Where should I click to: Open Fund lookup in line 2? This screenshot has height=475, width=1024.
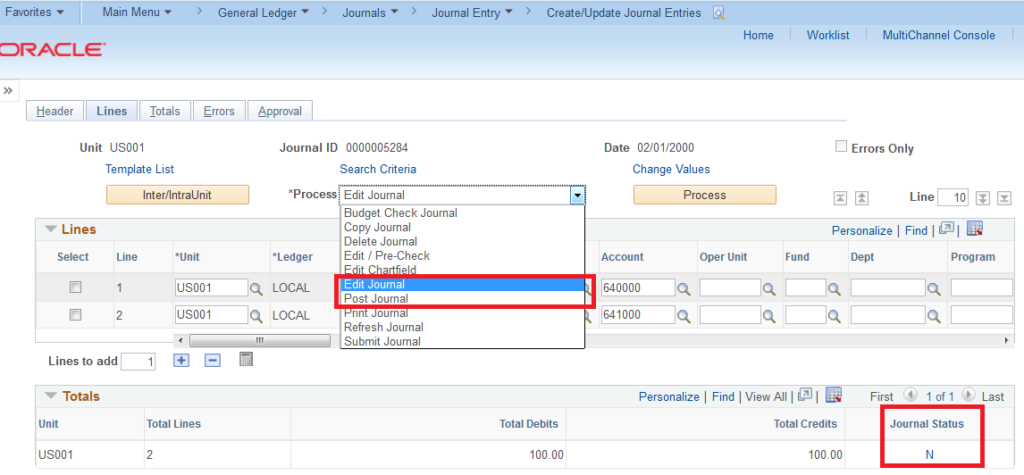point(834,316)
